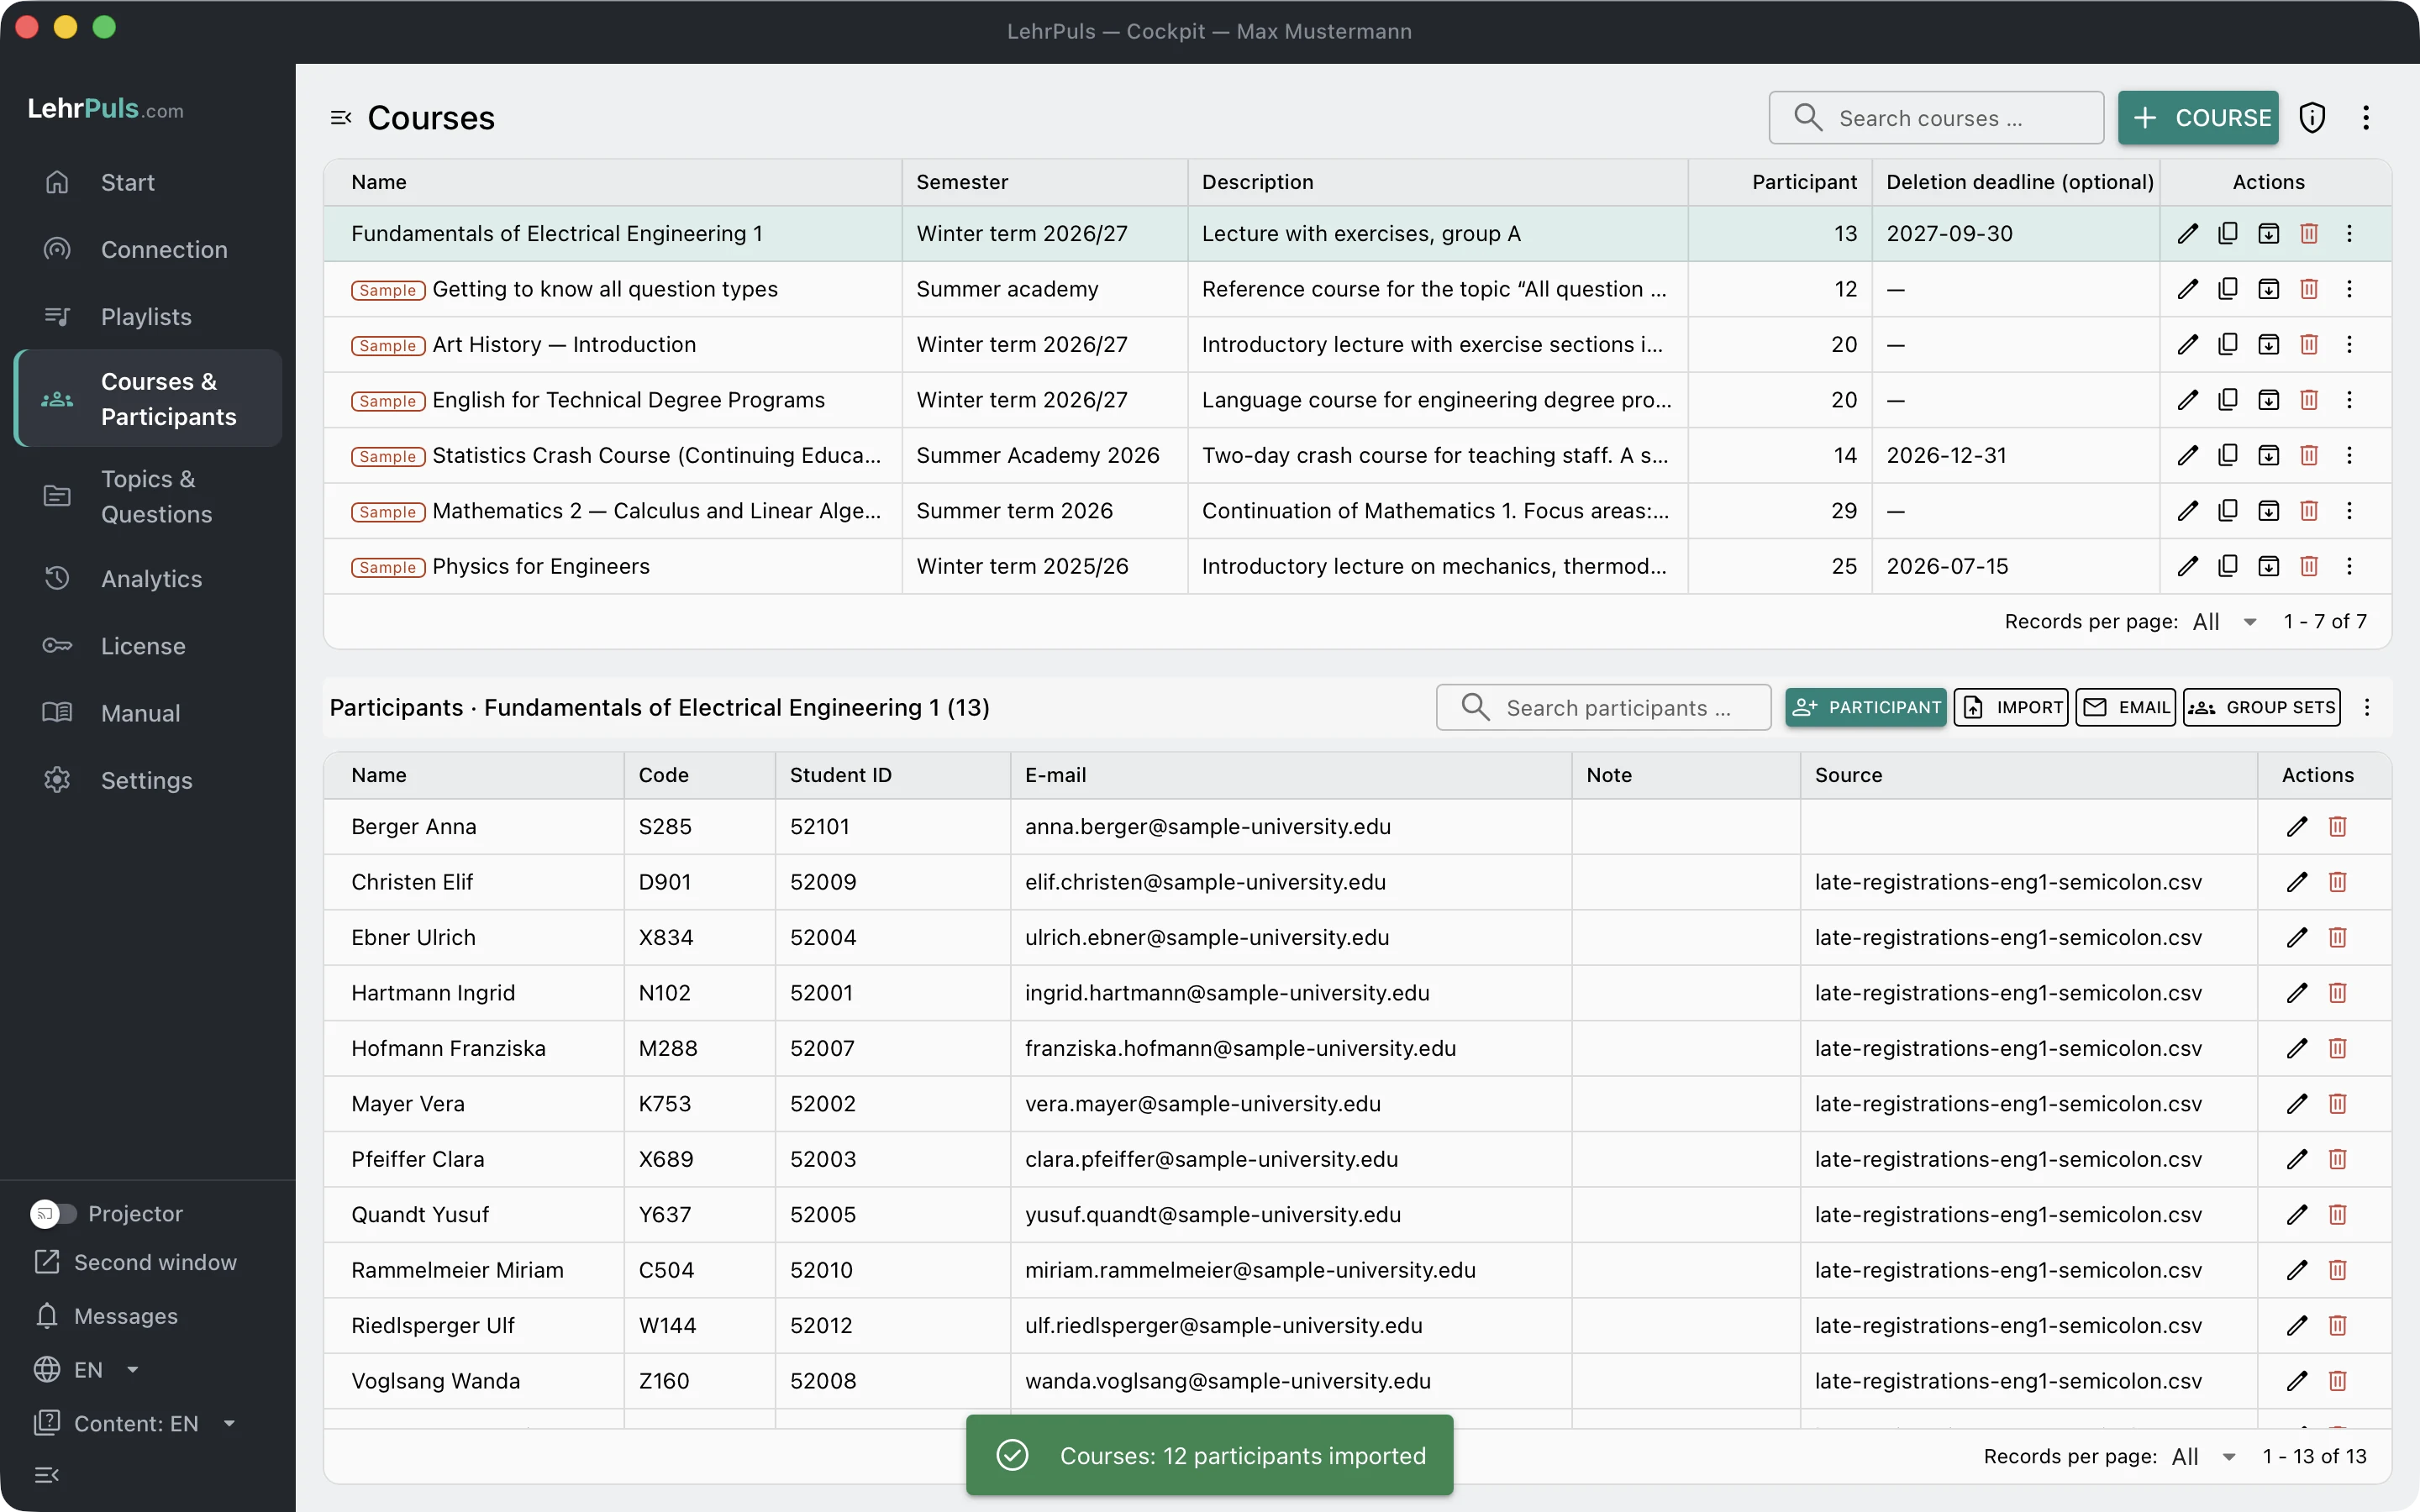
Task: Open participants panel three-dot menu
Action: [2366, 707]
